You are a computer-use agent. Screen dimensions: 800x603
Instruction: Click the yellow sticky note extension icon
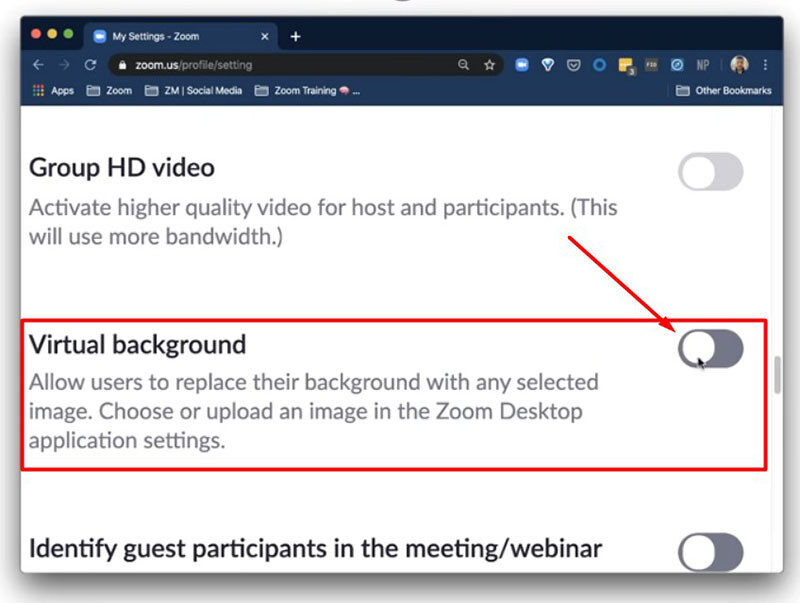[626, 66]
